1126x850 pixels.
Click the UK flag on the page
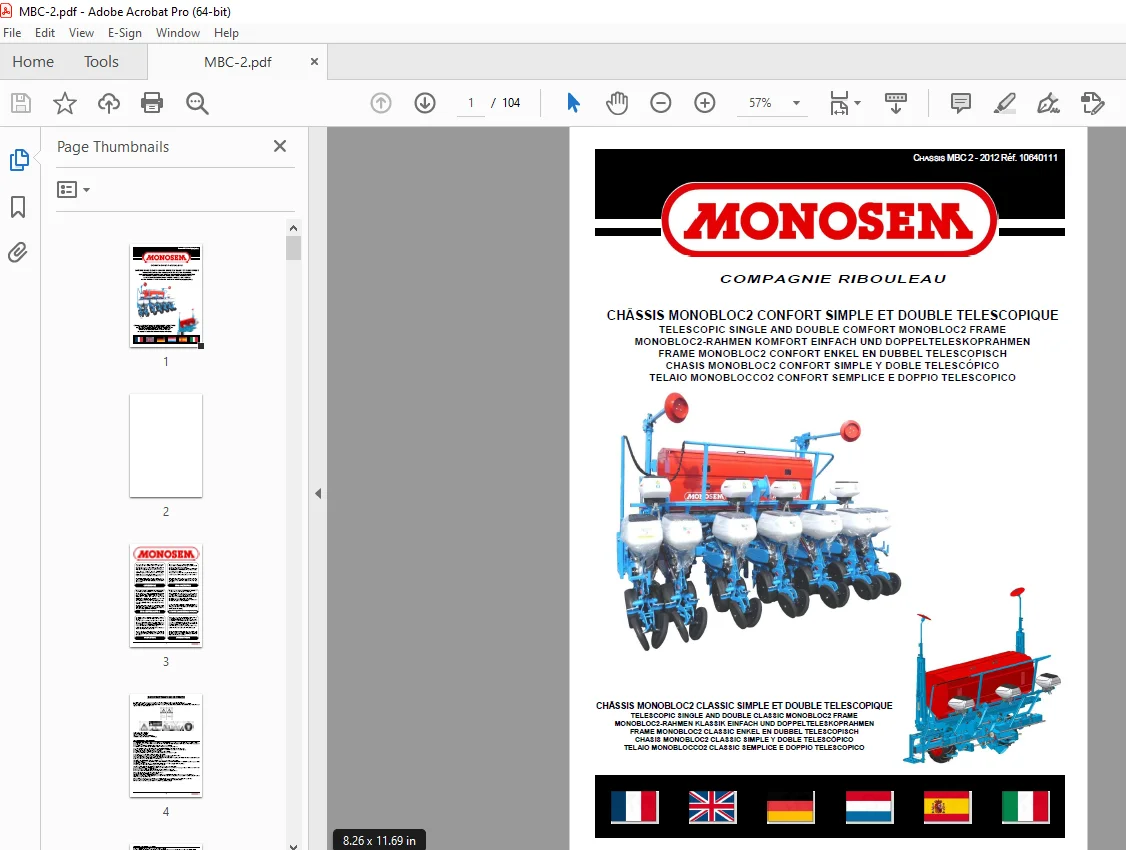point(712,807)
